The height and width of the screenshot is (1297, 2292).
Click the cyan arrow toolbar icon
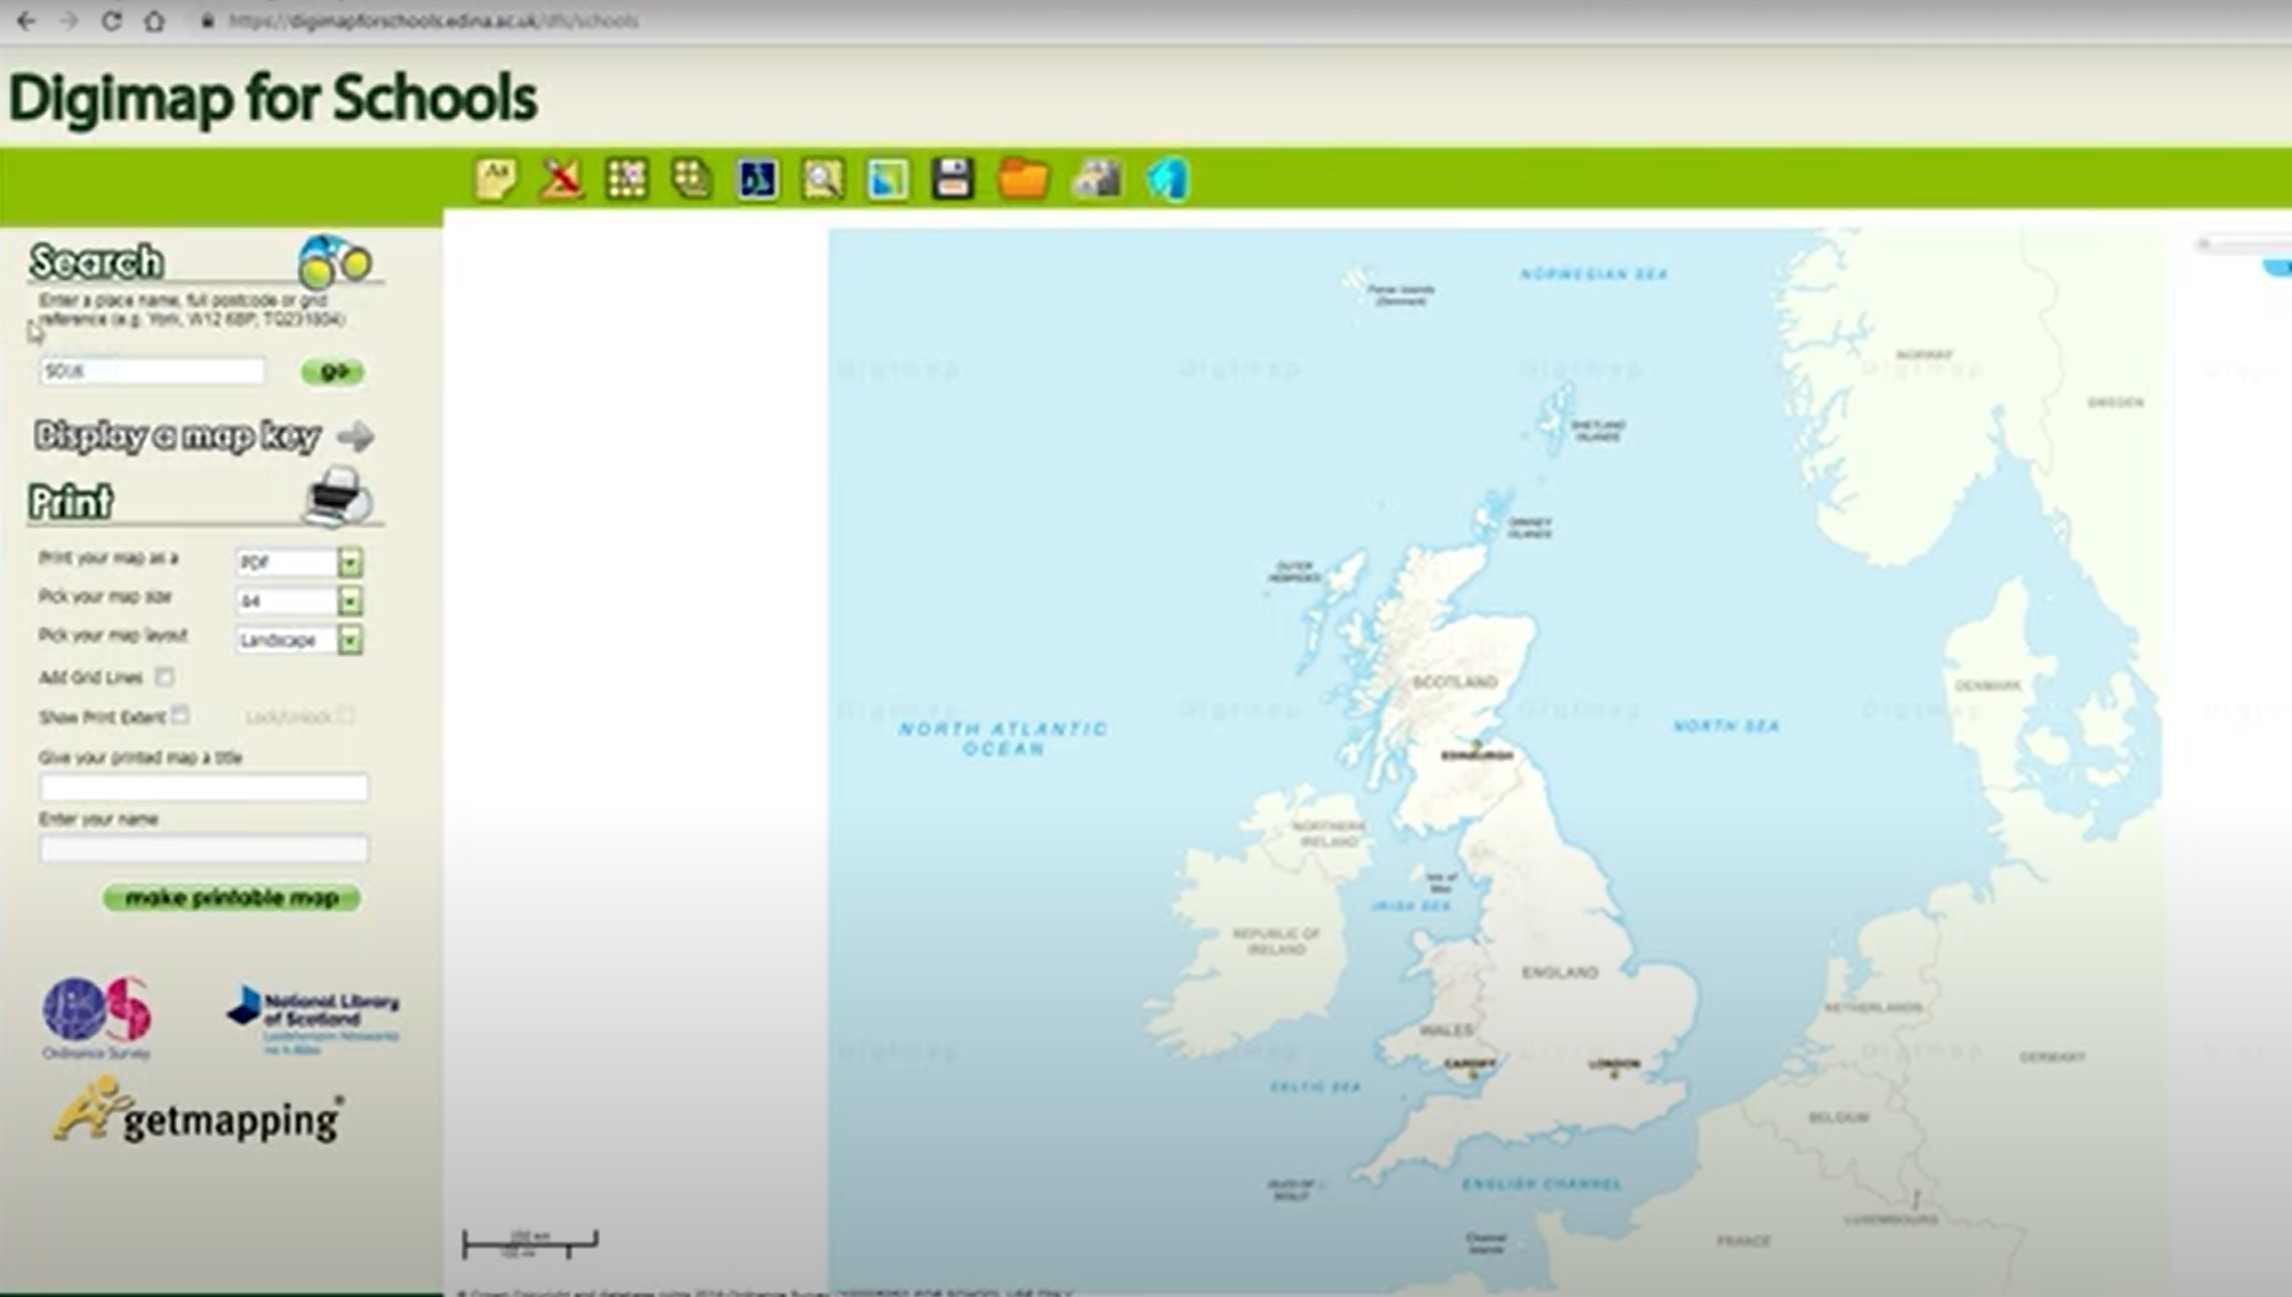[x=1167, y=180]
